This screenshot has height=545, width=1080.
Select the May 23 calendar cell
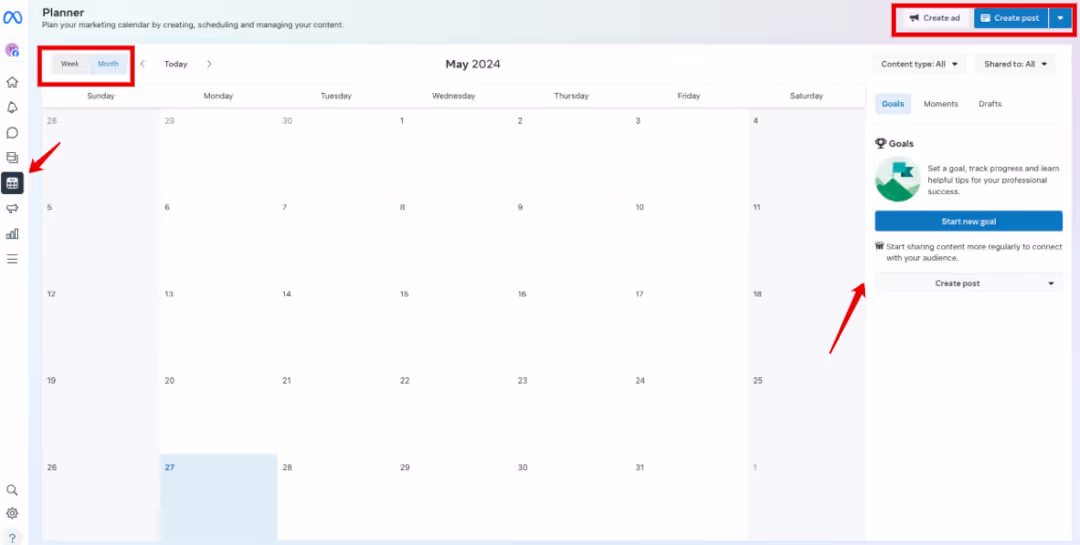571,412
